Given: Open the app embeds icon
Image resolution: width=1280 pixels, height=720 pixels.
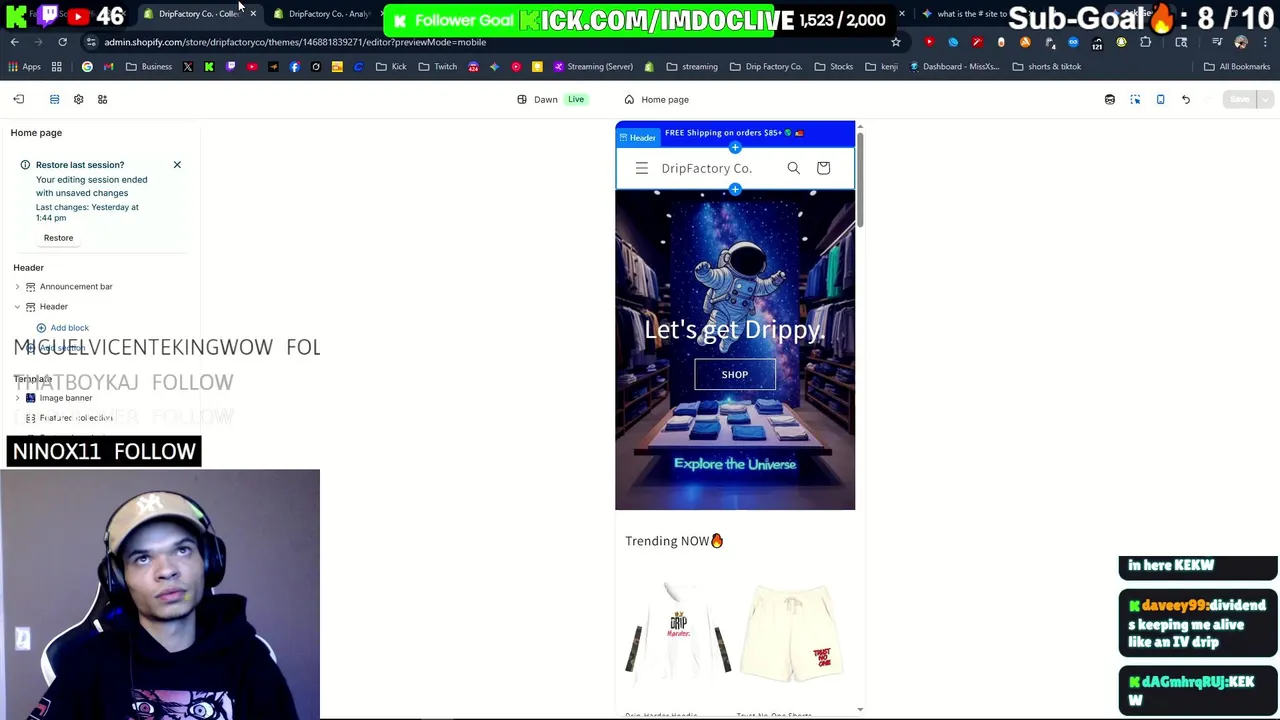Looking at the screenshot, I should click(x=102, y=99).
